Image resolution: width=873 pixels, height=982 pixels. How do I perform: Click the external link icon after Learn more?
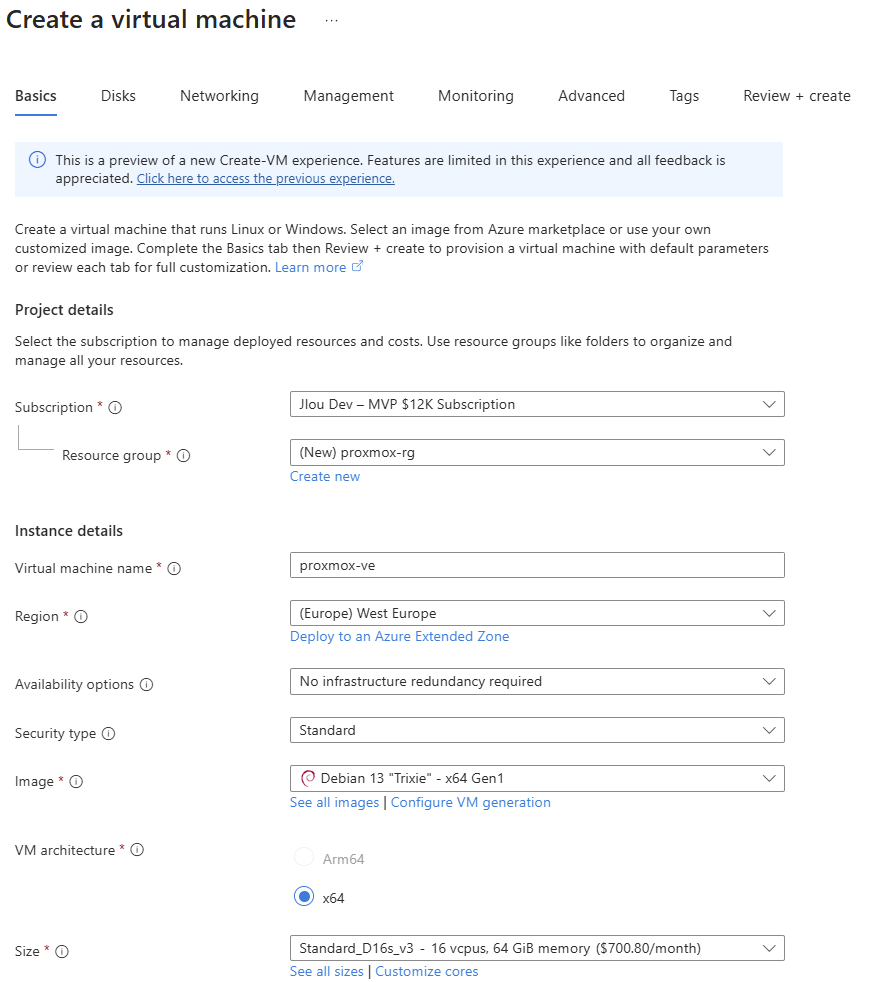tap(357, 266)
